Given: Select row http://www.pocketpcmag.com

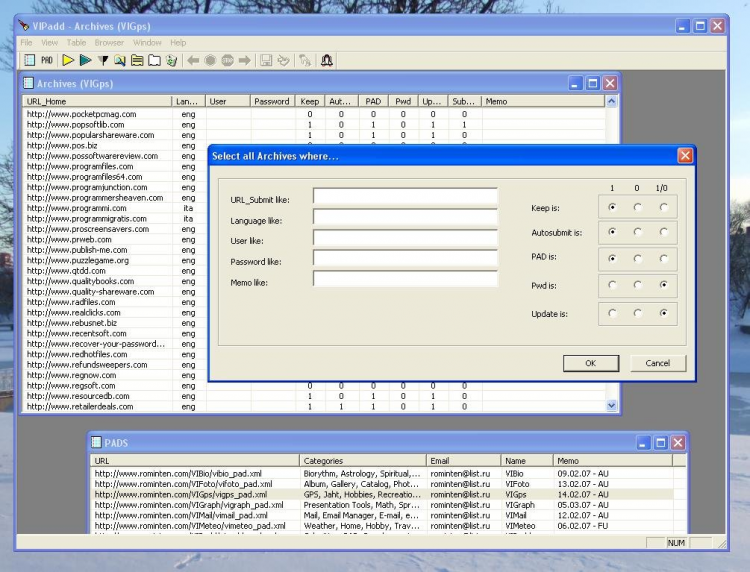Looking at the screenshot, I should 313,114.
